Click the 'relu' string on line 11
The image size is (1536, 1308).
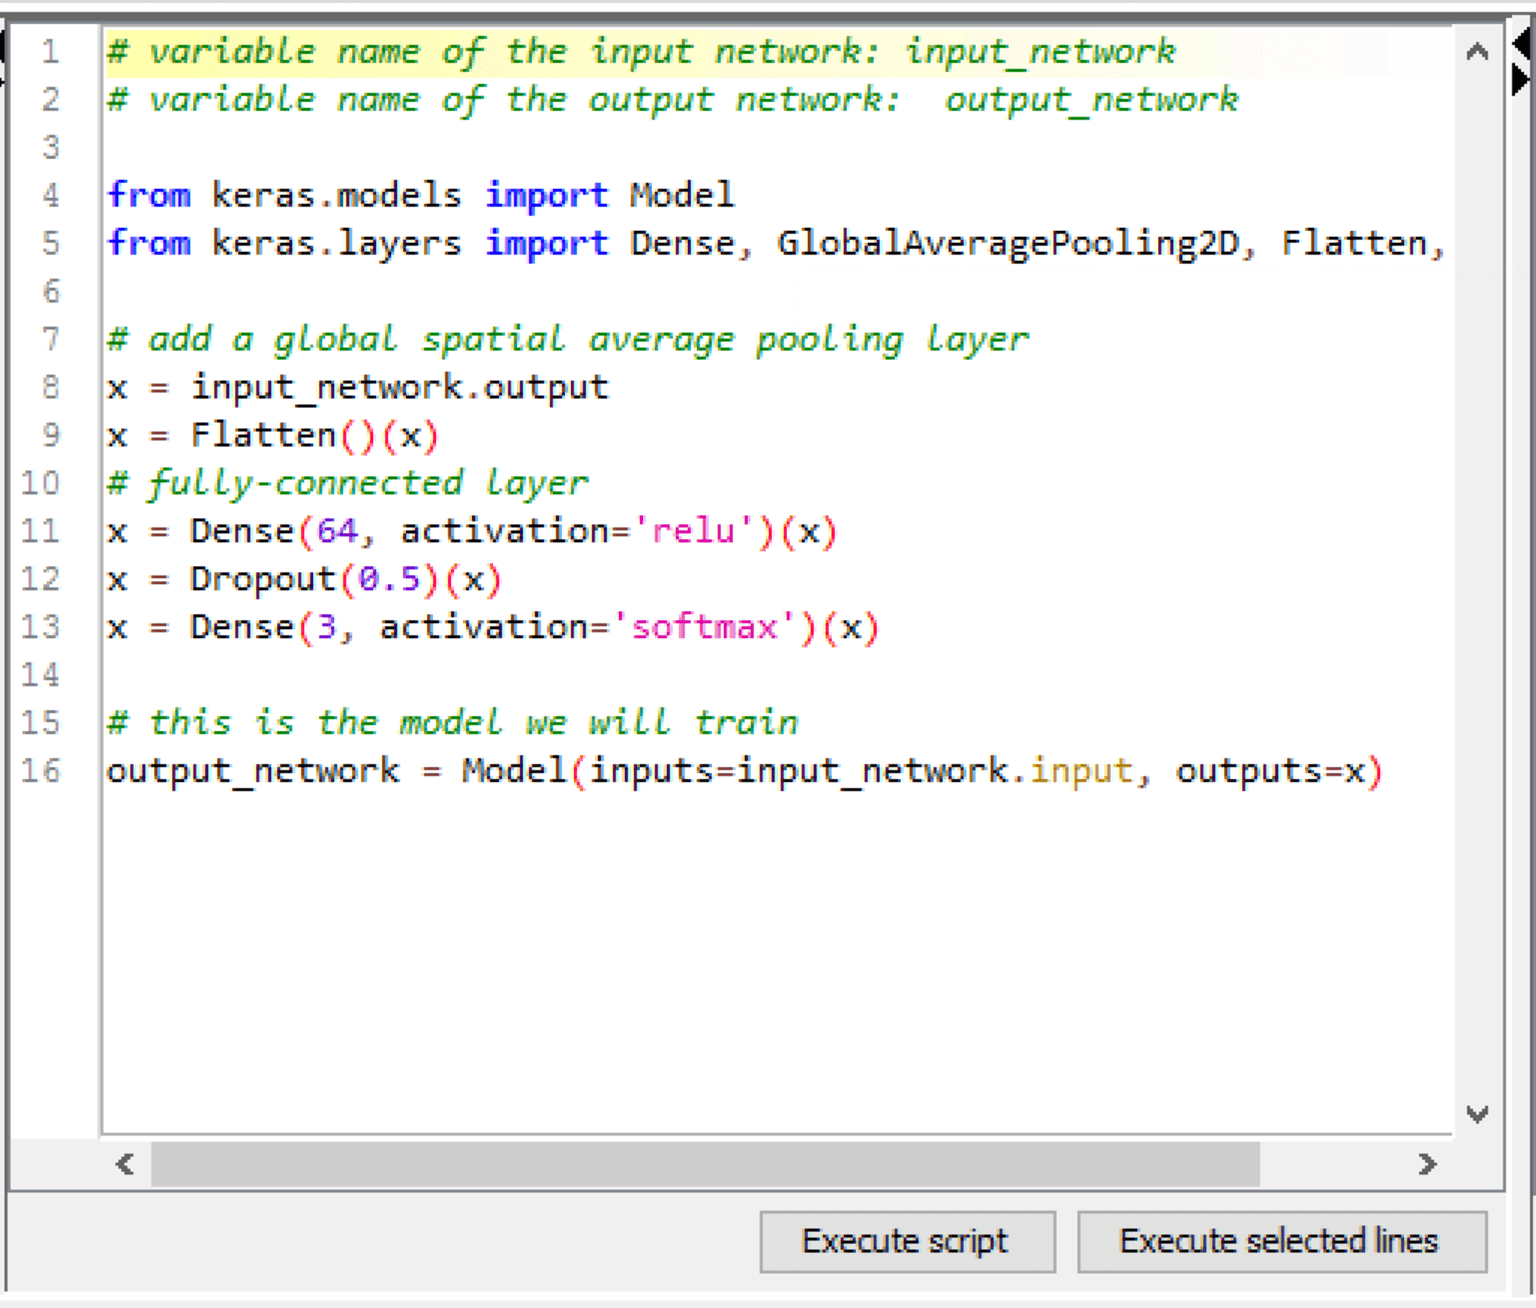tap(693, 531)
